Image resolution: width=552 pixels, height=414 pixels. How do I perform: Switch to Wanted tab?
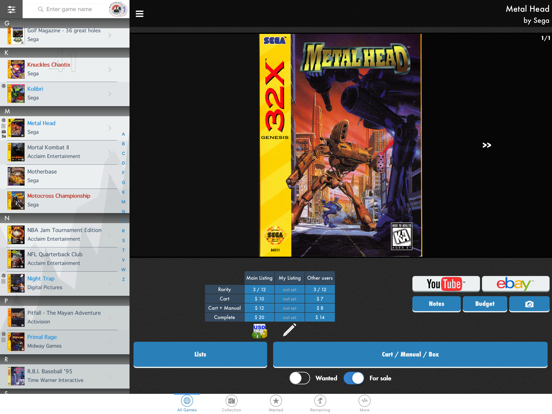(276, 403)
